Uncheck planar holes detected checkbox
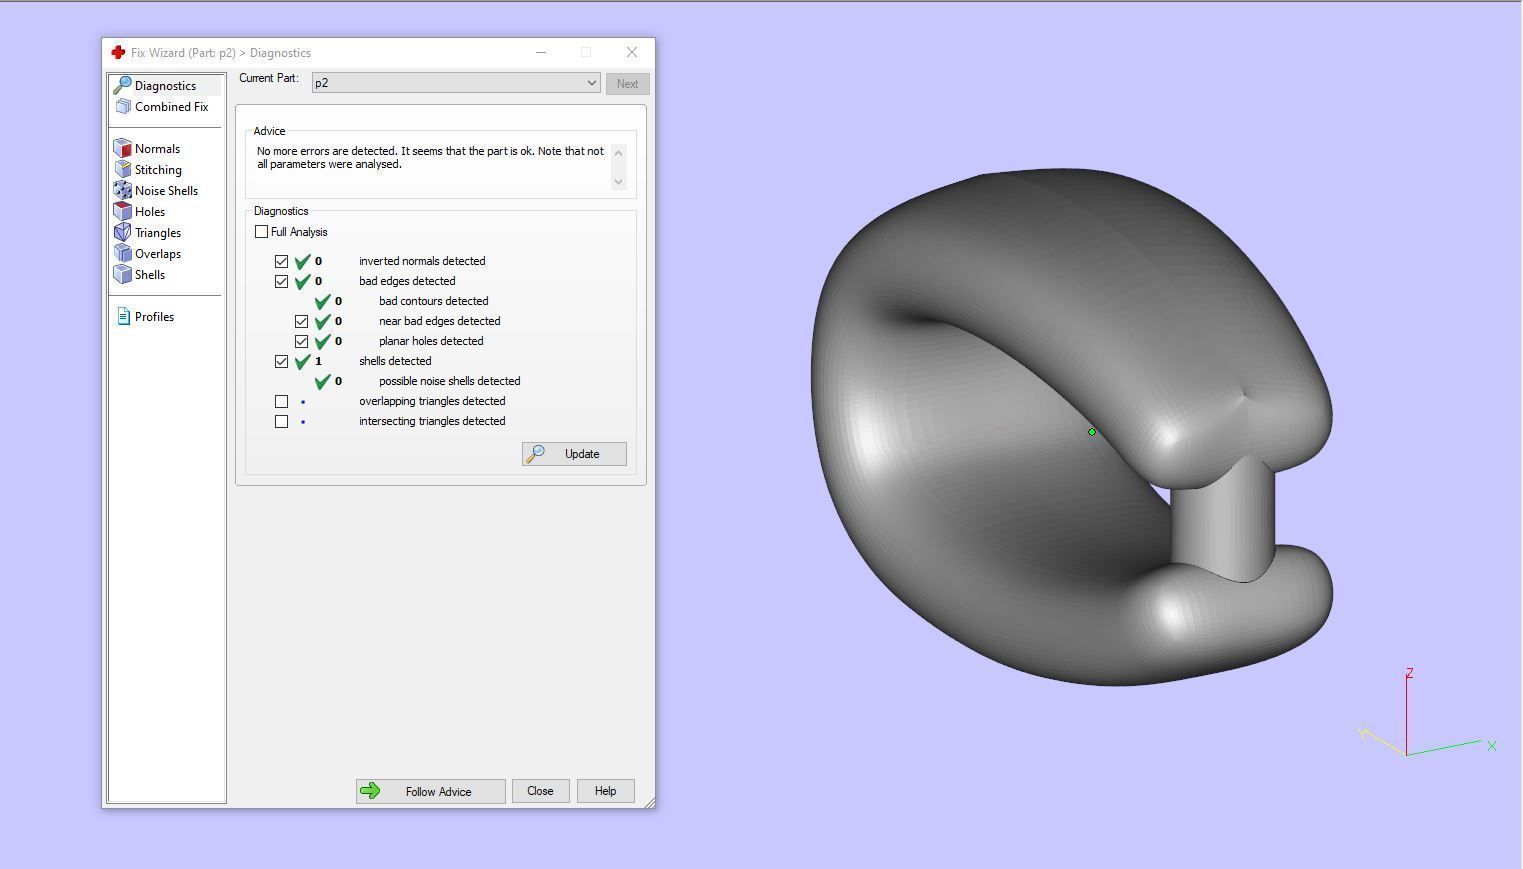 302,341
